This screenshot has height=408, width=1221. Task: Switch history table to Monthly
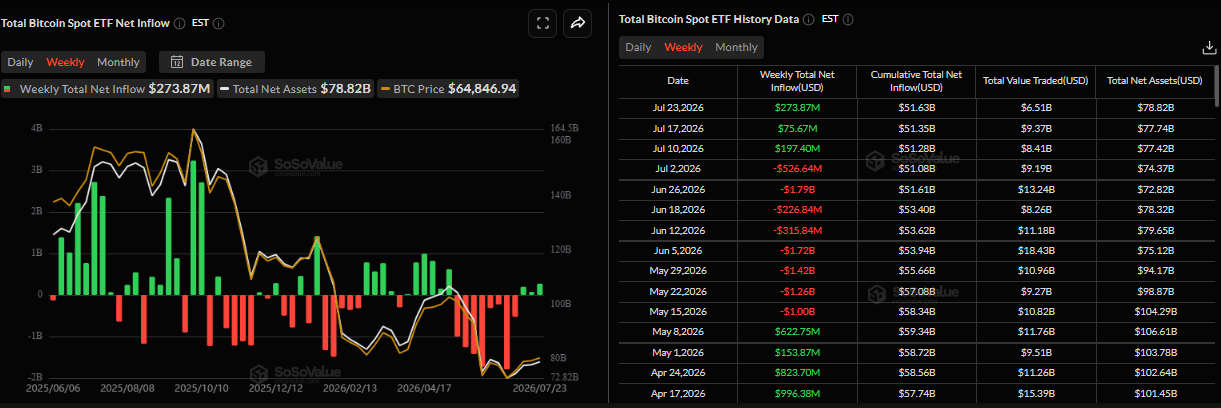[x=736, y=47]
